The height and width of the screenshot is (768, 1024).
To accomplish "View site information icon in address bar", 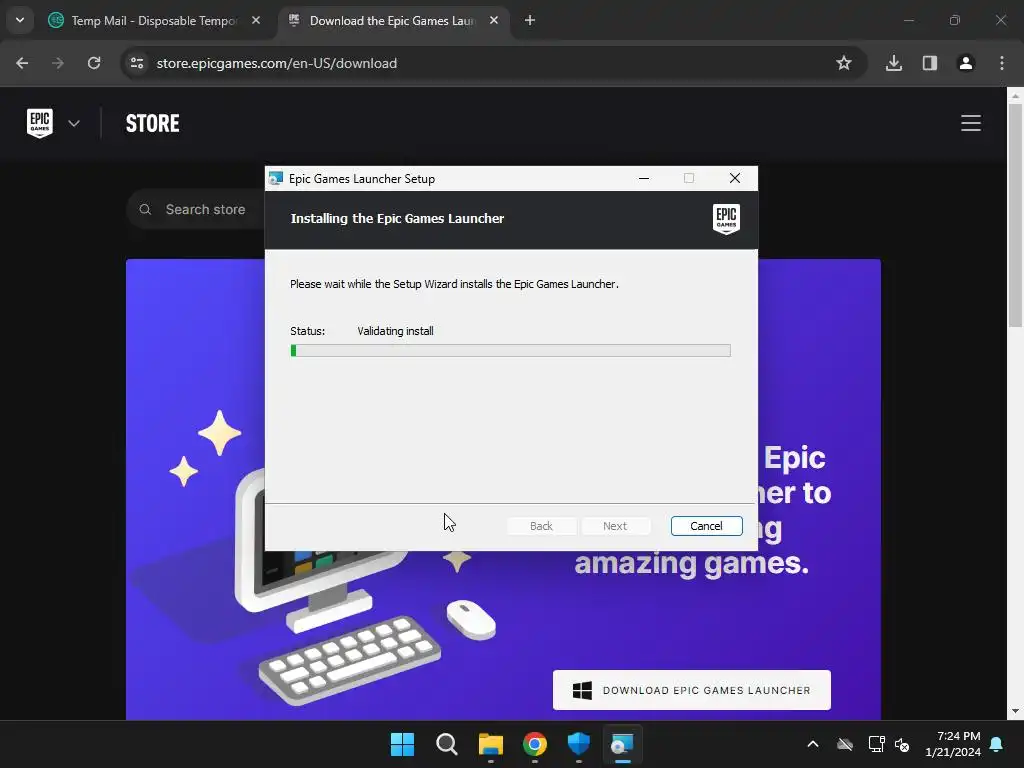I will click(137, 63).
